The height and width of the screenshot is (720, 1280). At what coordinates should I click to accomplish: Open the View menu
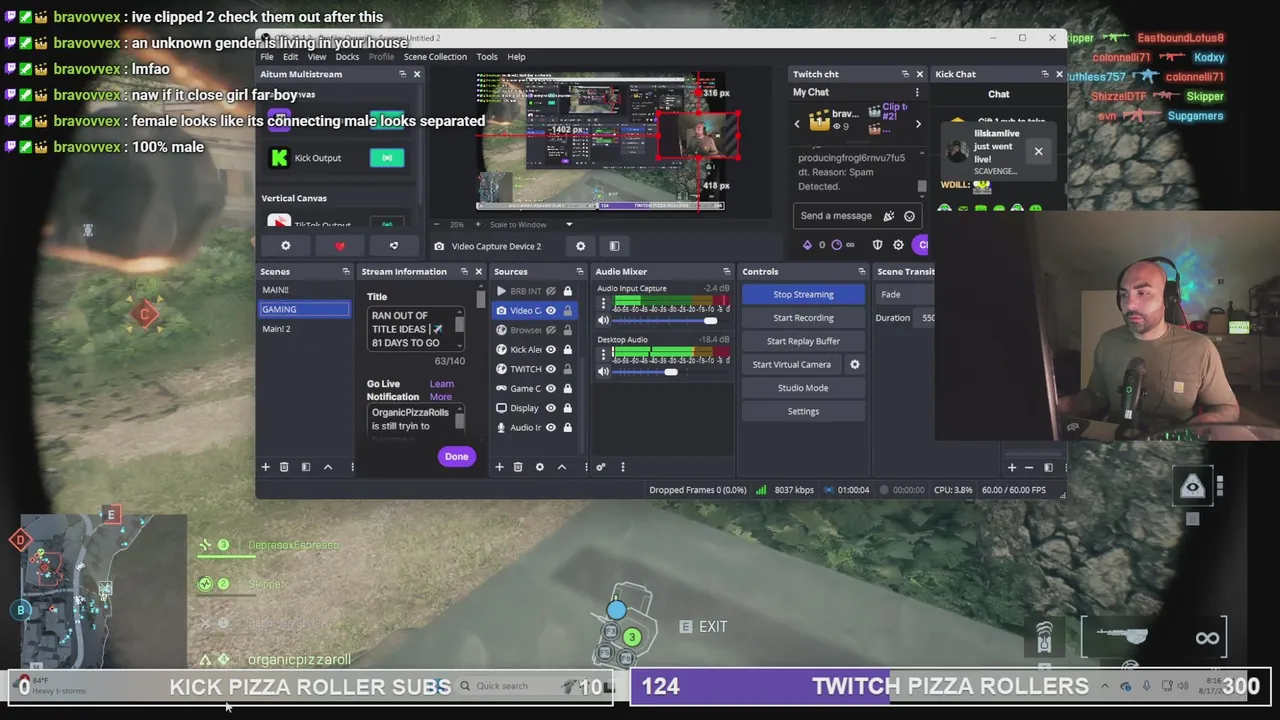[x=317, y=57]
